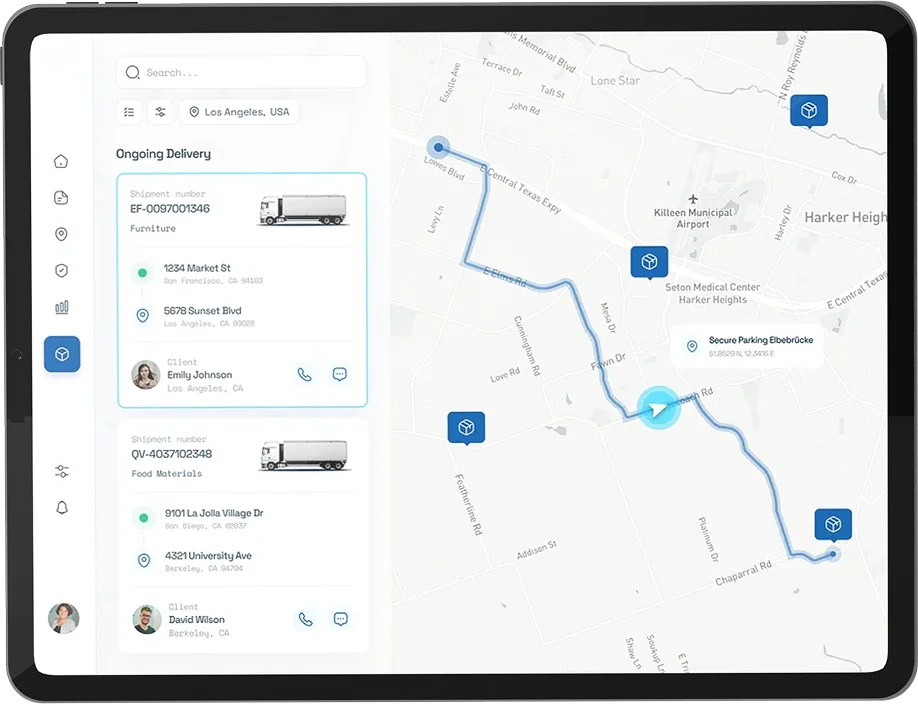Open the location pin sidebar icon
This screenshot has width=918, height=704.
click(61, 235)
